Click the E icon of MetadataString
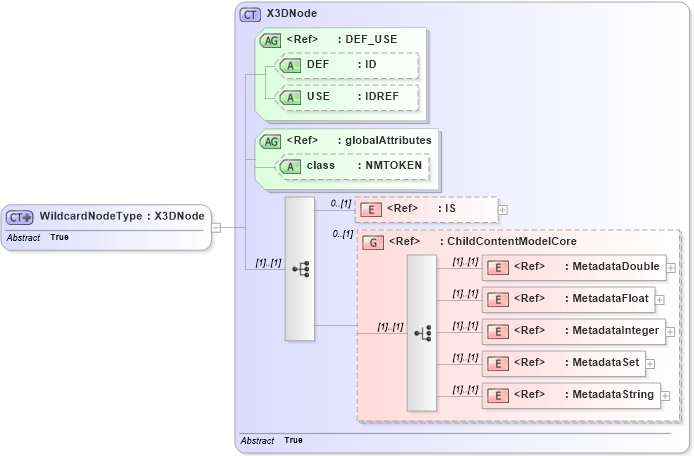 497,395
